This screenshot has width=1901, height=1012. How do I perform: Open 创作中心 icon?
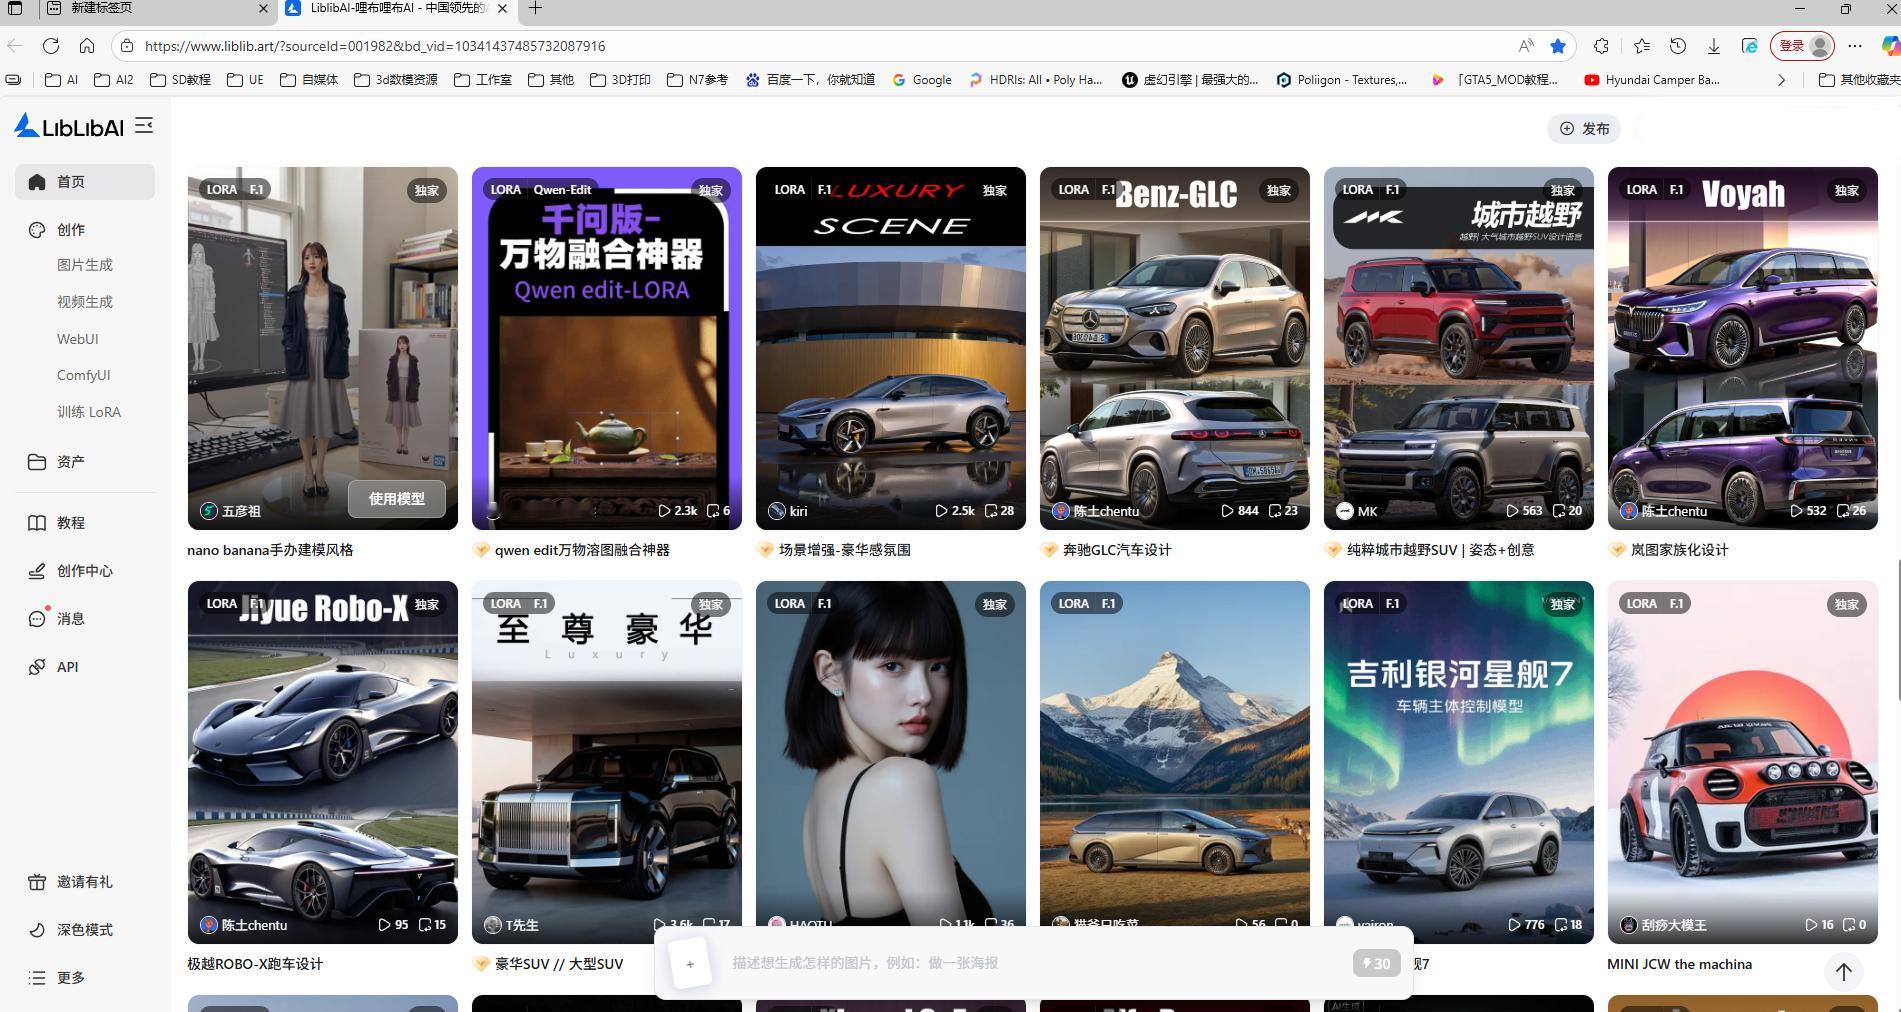click(37, 571)
